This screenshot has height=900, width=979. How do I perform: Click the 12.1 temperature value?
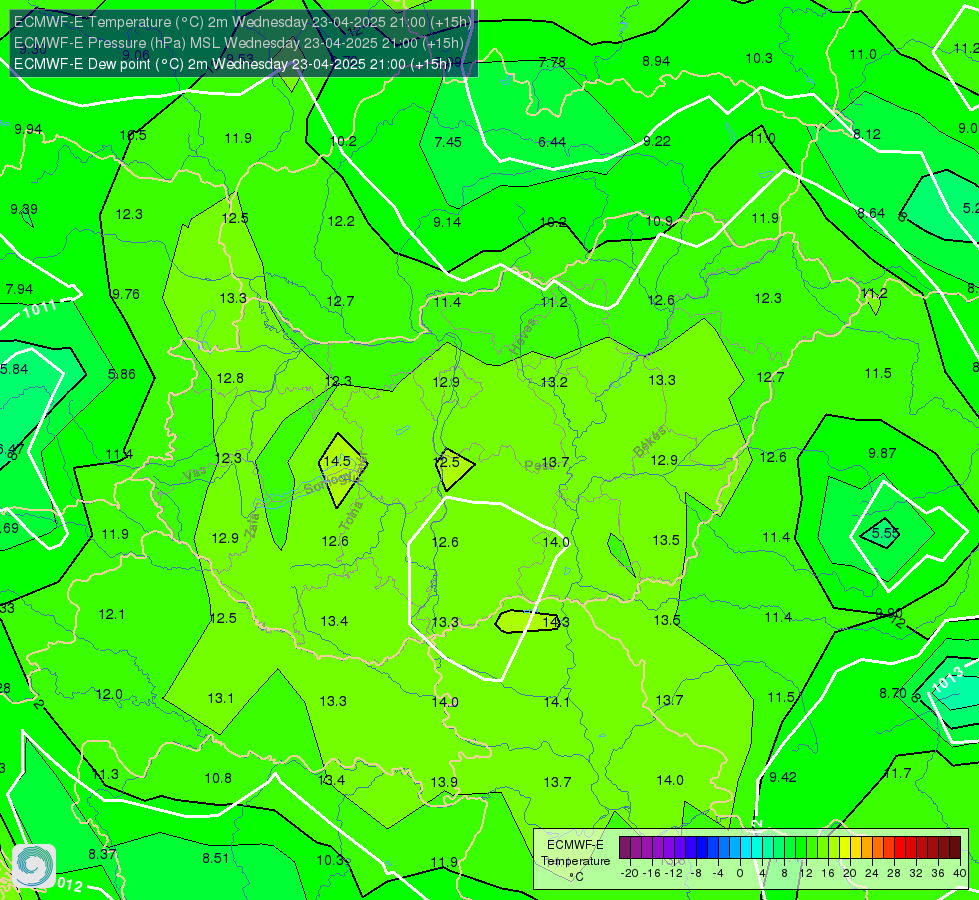click(112, 615)
